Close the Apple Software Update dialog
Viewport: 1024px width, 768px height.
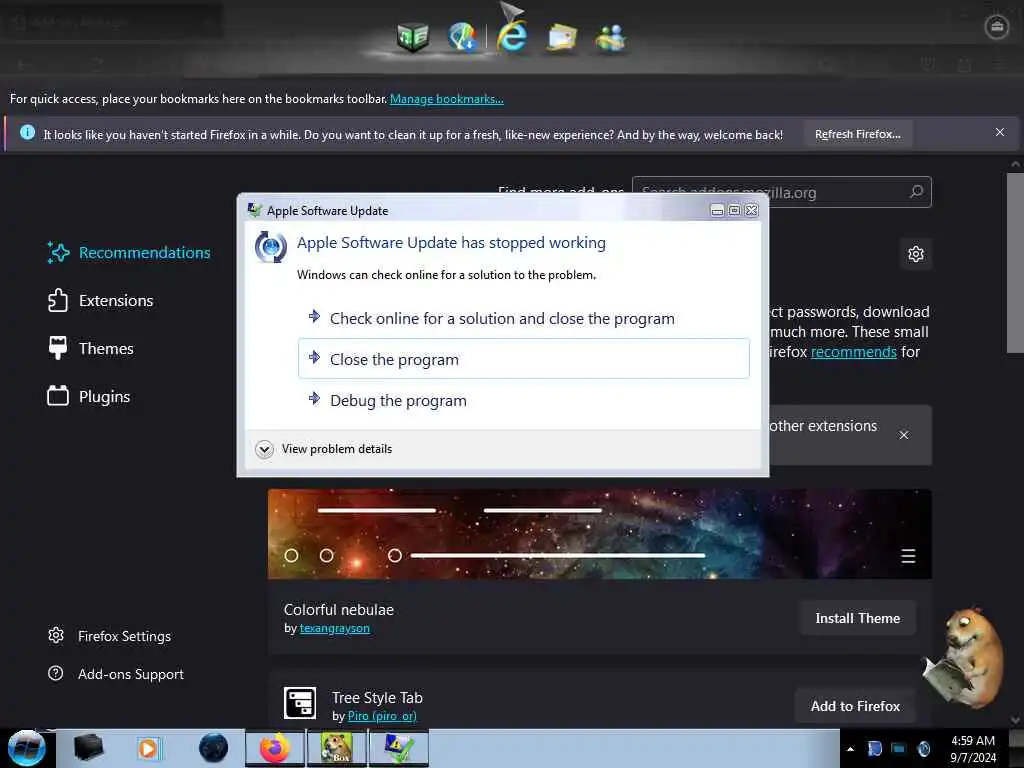(x=752, y=210)
